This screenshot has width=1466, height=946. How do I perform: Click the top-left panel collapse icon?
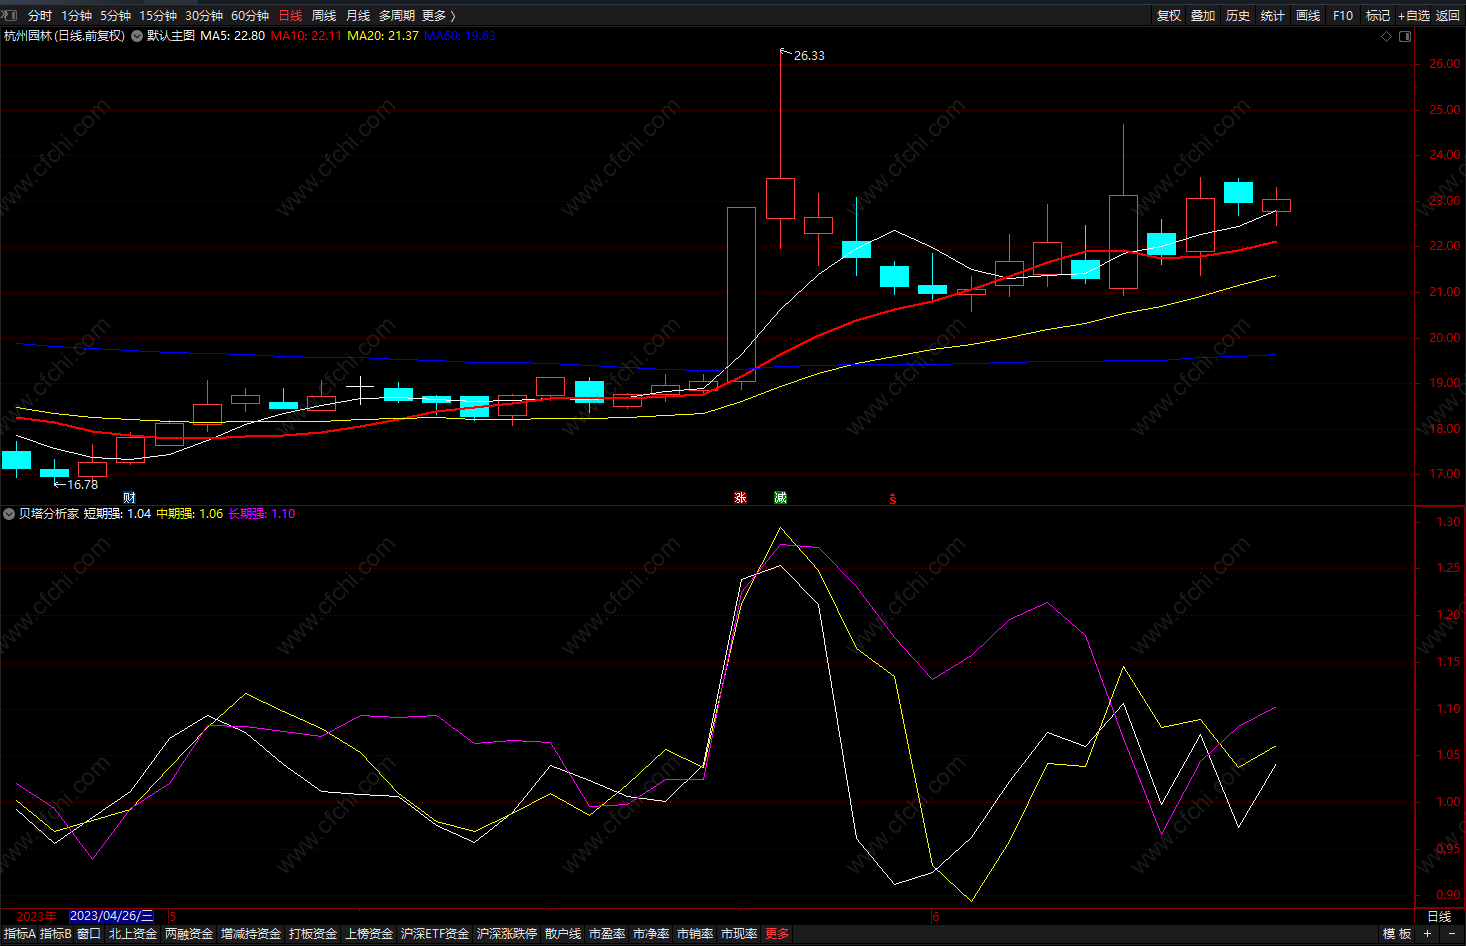click(x=8, y=15)
